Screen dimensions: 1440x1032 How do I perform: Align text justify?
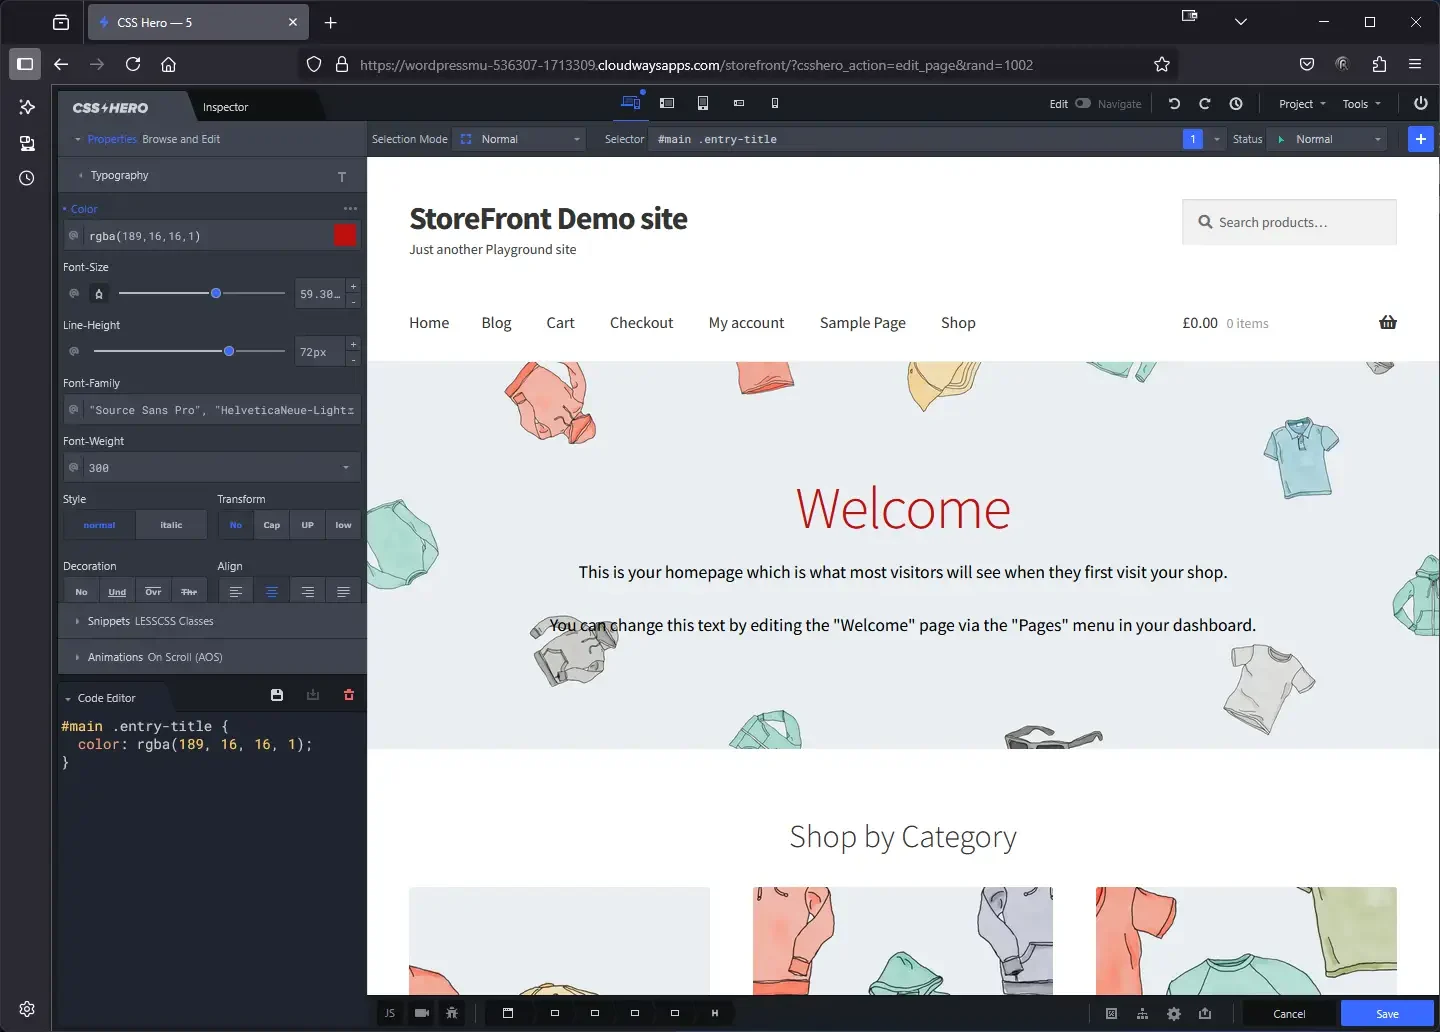(343, 592)
